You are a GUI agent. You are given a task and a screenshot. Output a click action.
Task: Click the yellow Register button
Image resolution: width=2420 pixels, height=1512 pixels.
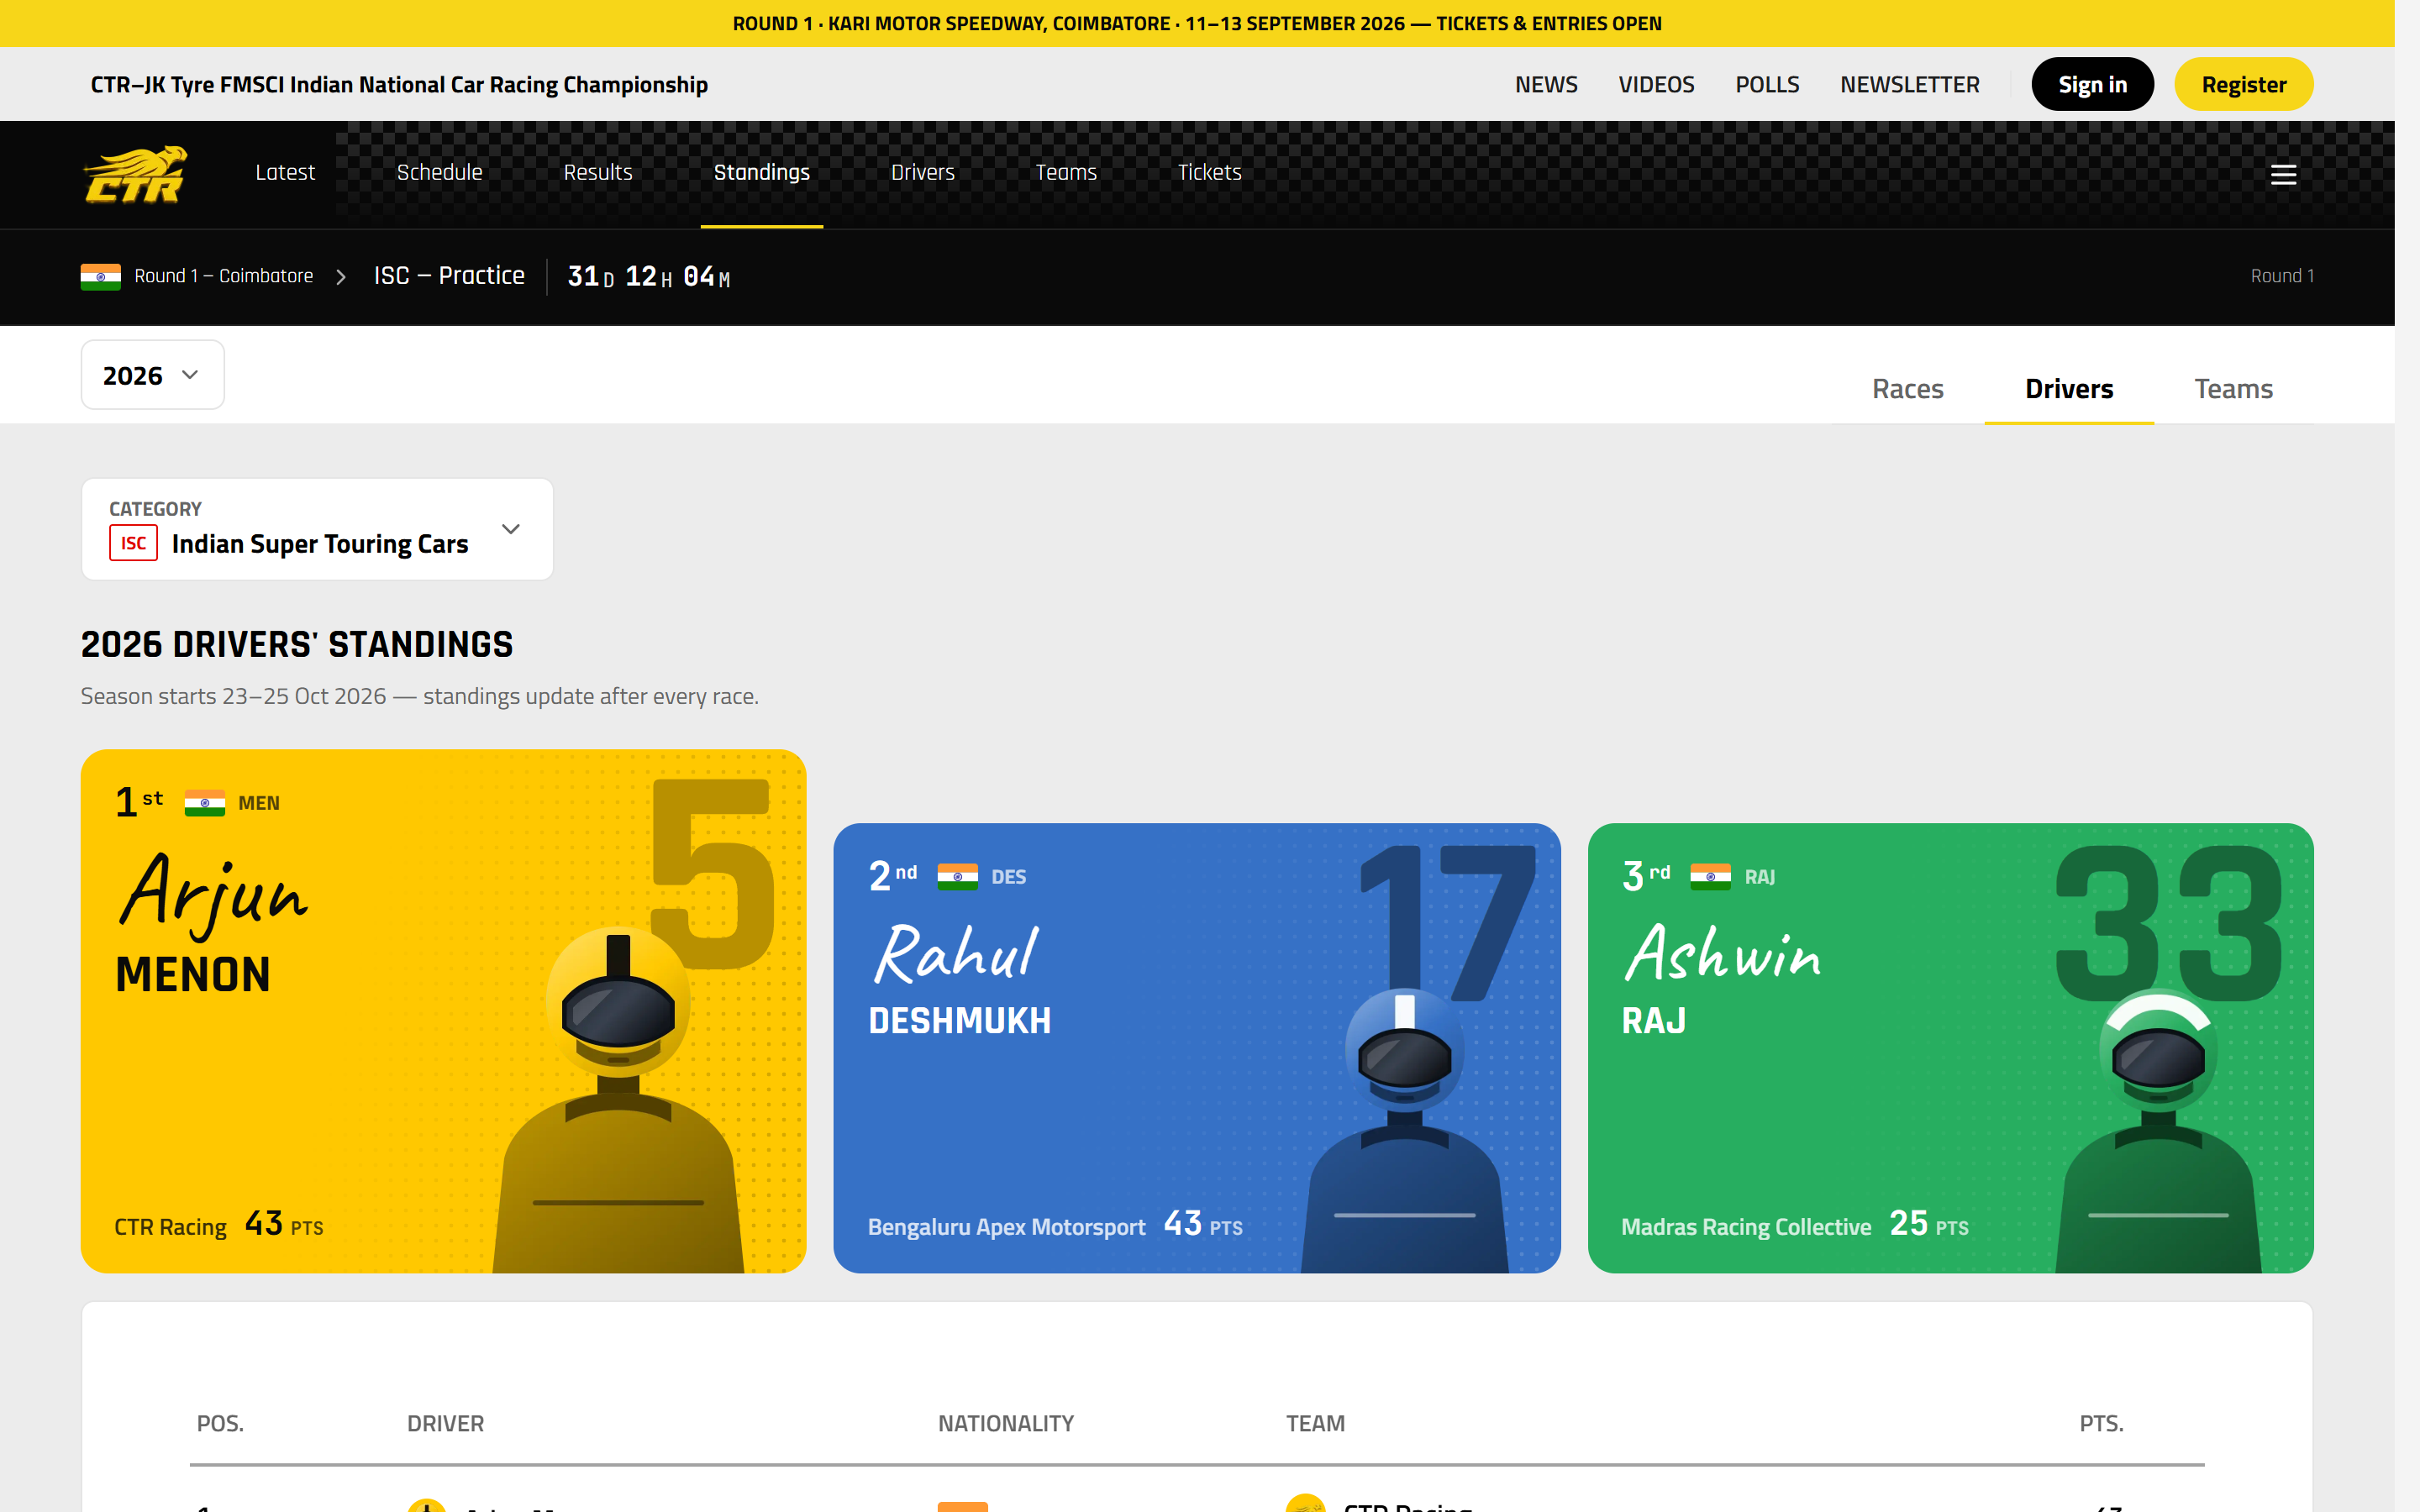pyautogui.click(x=2243, y=84)
